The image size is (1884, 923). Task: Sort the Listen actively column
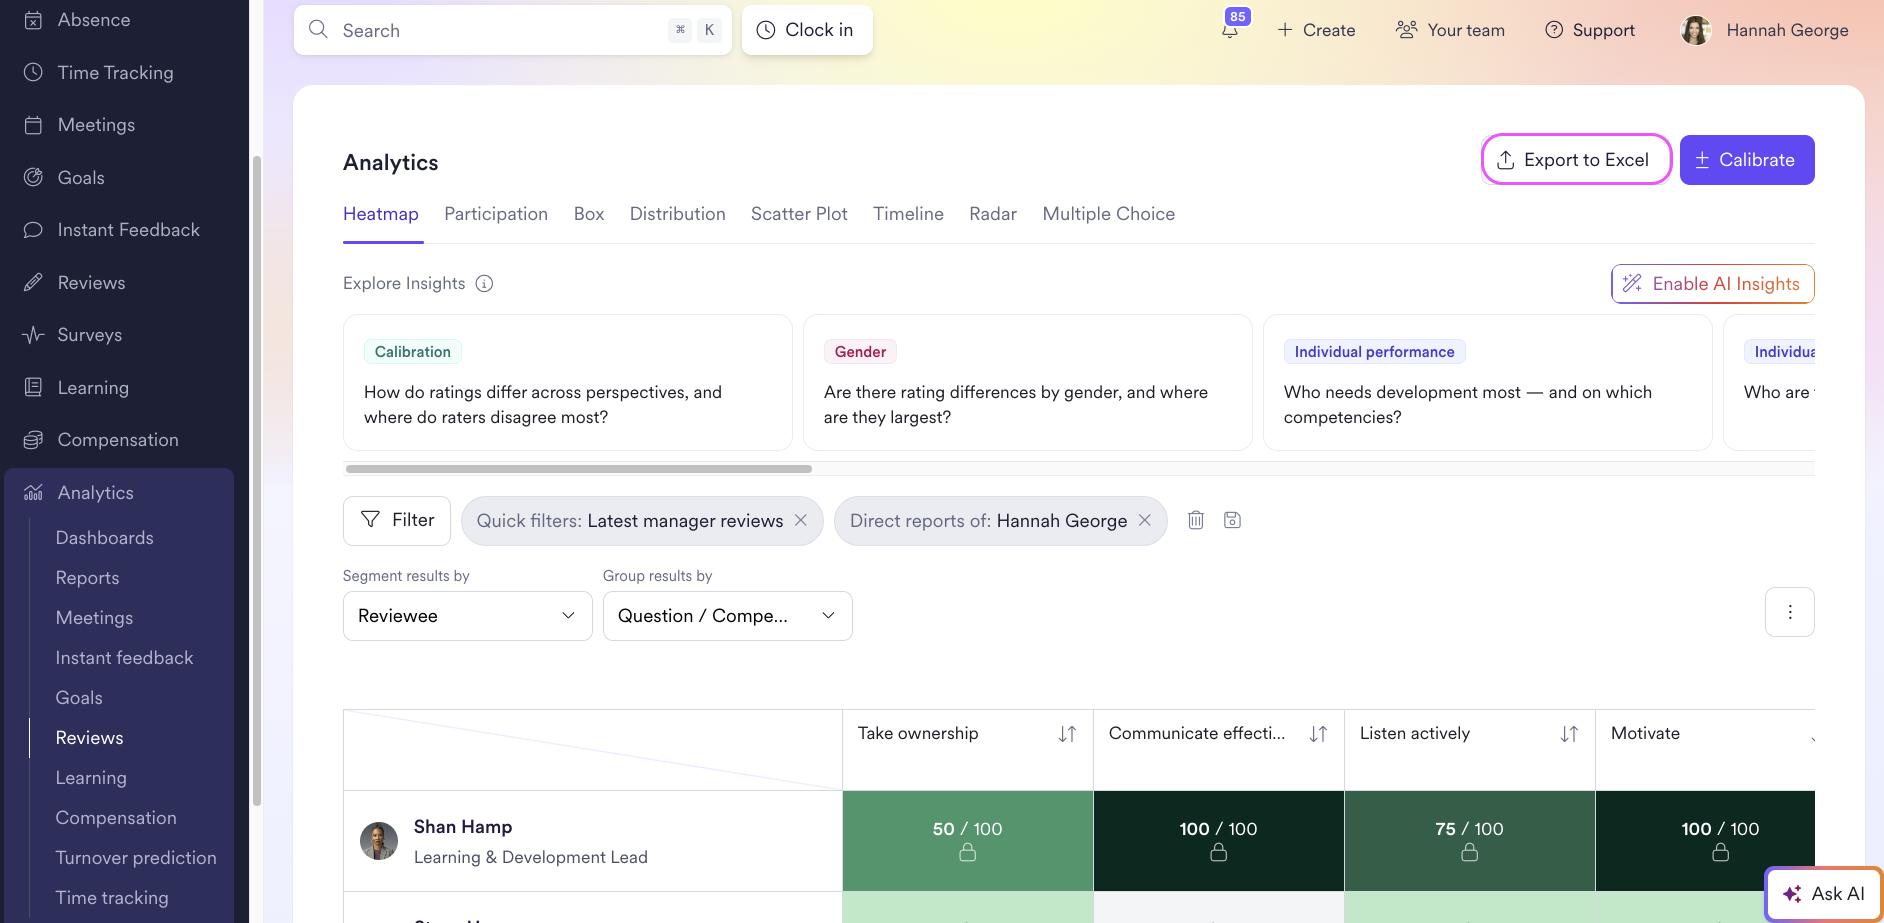(1569, 734)
